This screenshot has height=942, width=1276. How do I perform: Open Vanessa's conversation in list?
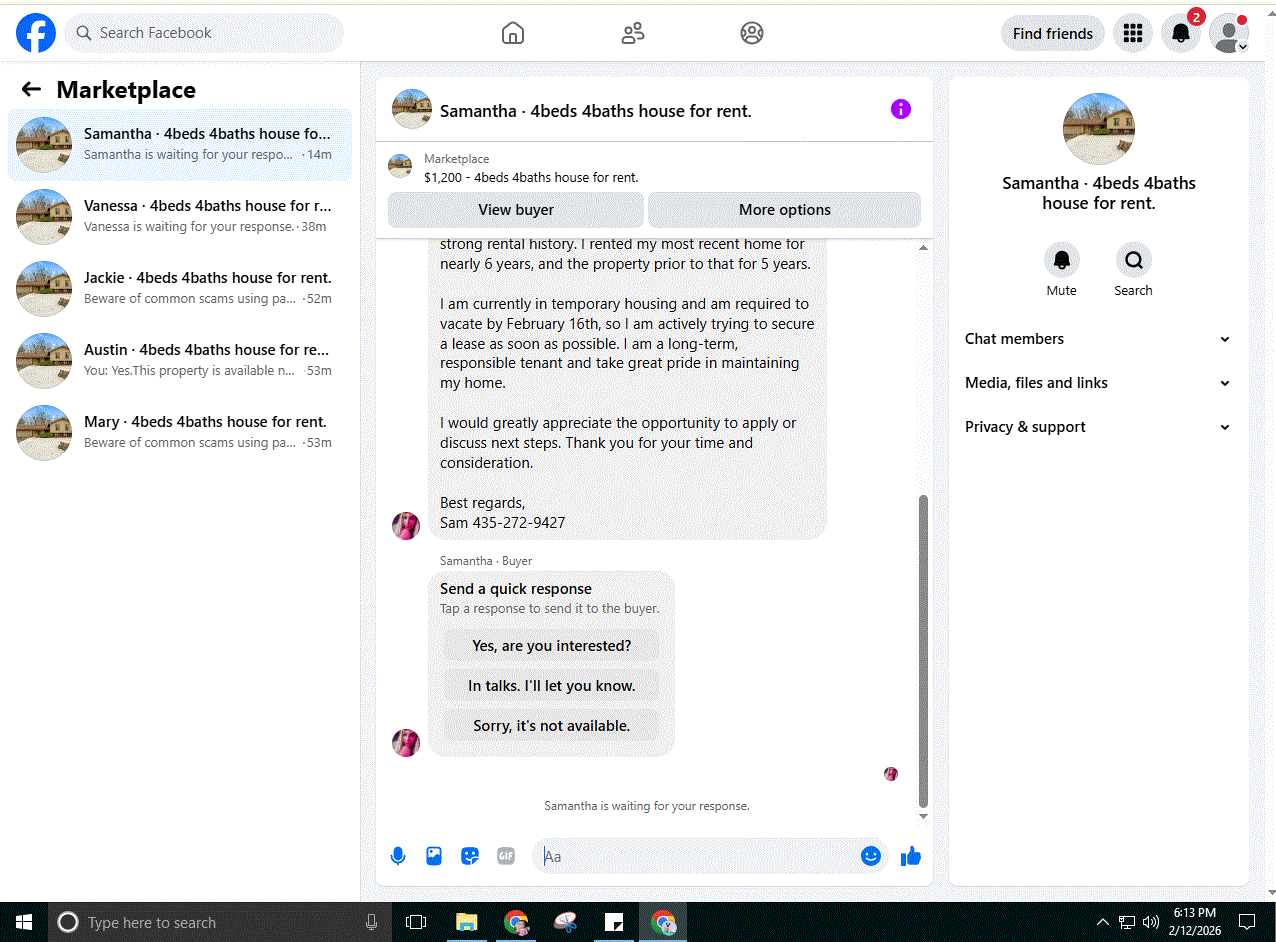click(x=180, y=217)
